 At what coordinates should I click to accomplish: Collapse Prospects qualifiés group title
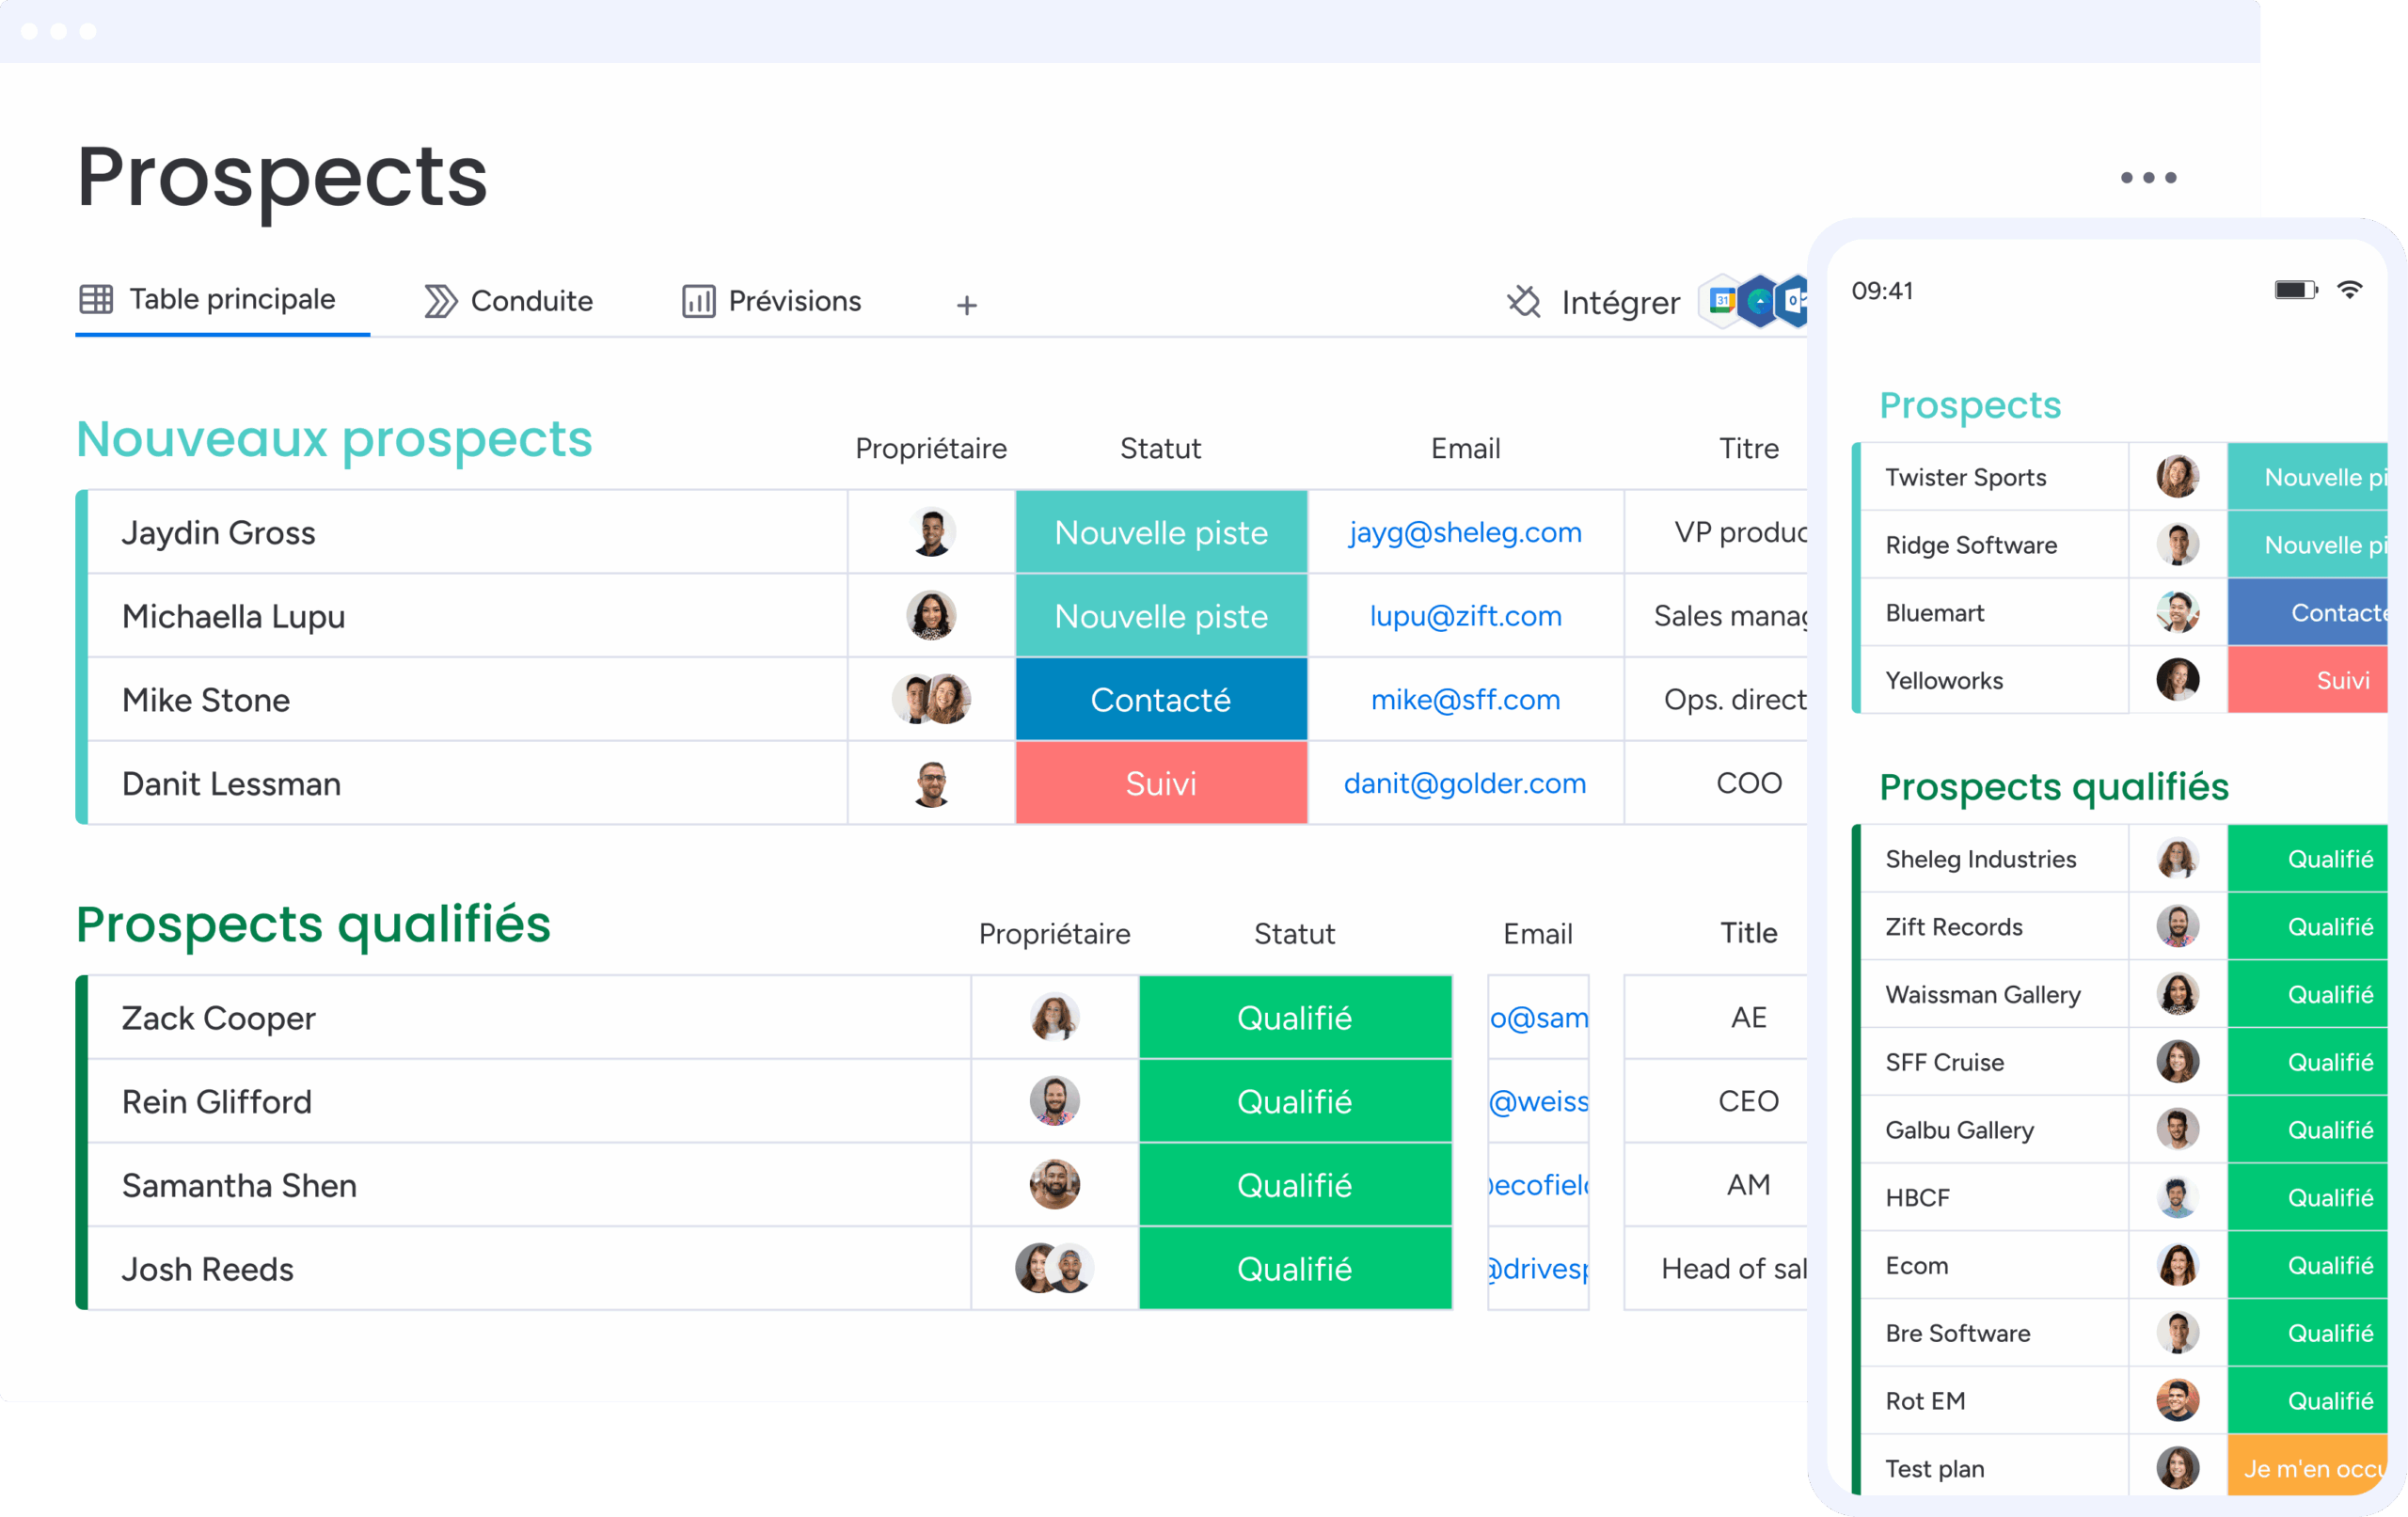[314, 924]
